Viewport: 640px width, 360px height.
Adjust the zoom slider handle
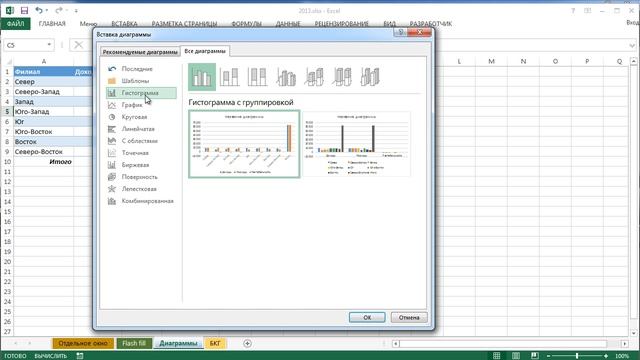pos(577,356)
